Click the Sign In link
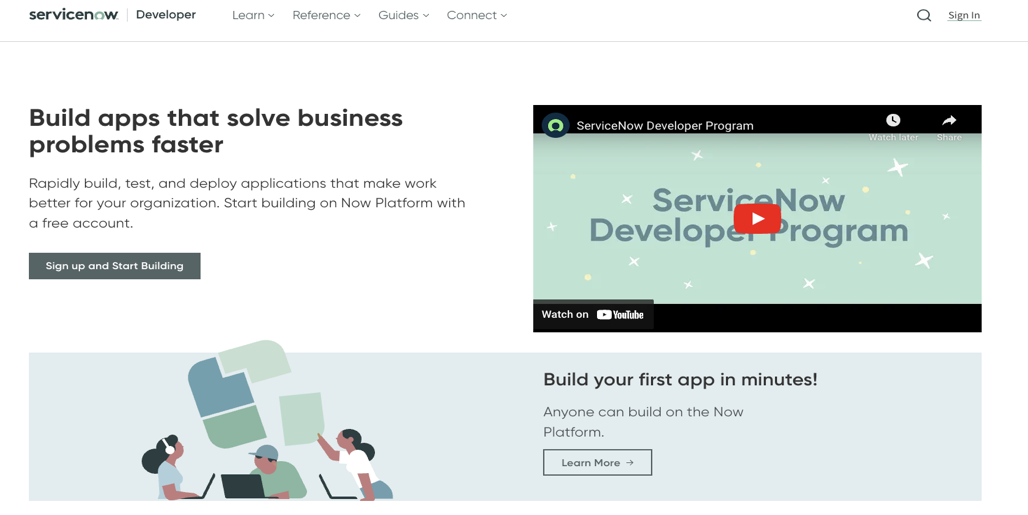The height and width of the screenshot is (515, 1028). pyautogui.click(x=964, y=15)
